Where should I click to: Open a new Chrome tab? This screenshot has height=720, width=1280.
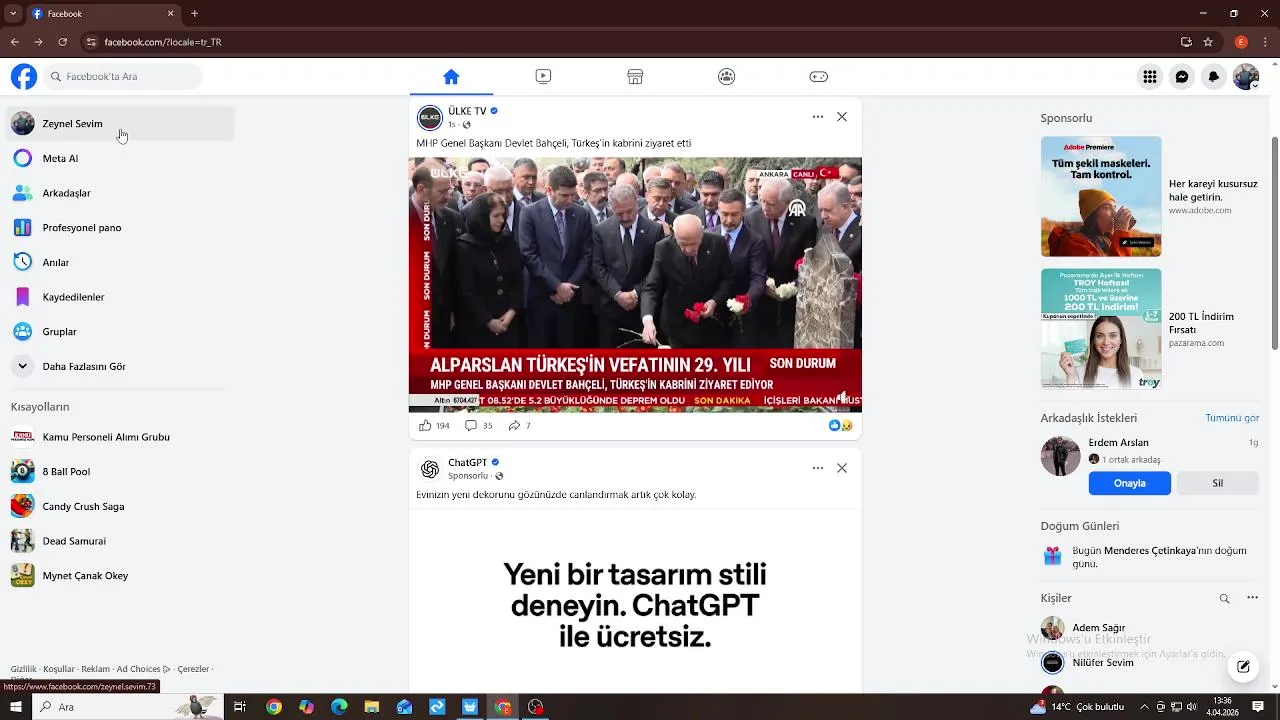pyautogui.click(x=194, y=14)
